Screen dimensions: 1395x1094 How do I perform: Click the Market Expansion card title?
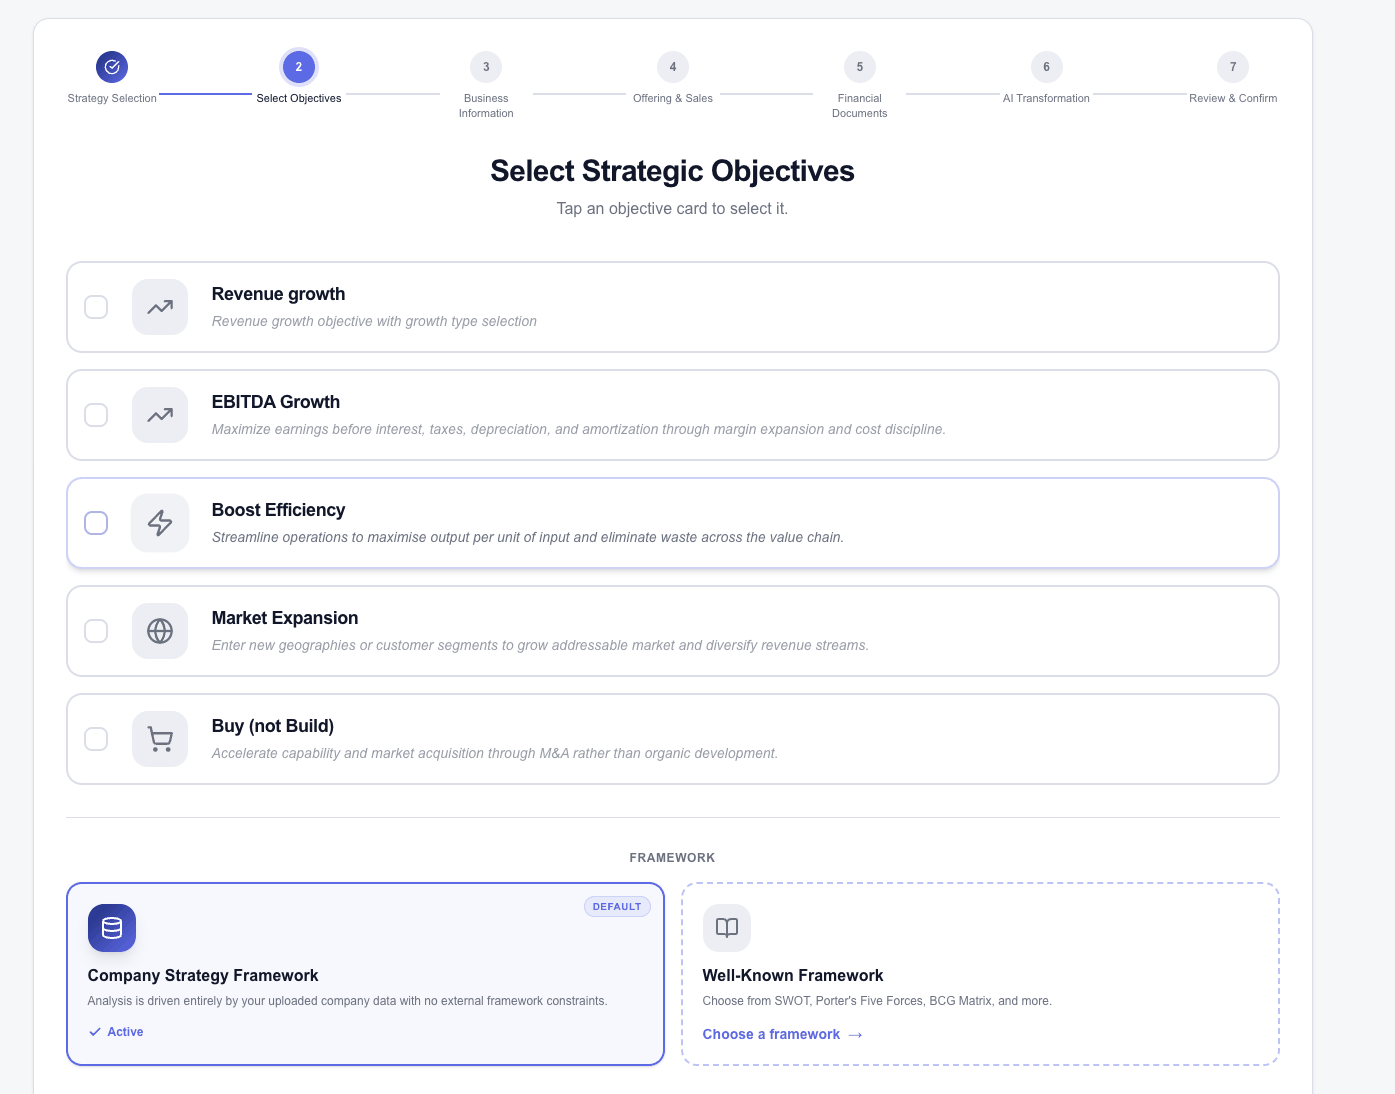point(285,618)
